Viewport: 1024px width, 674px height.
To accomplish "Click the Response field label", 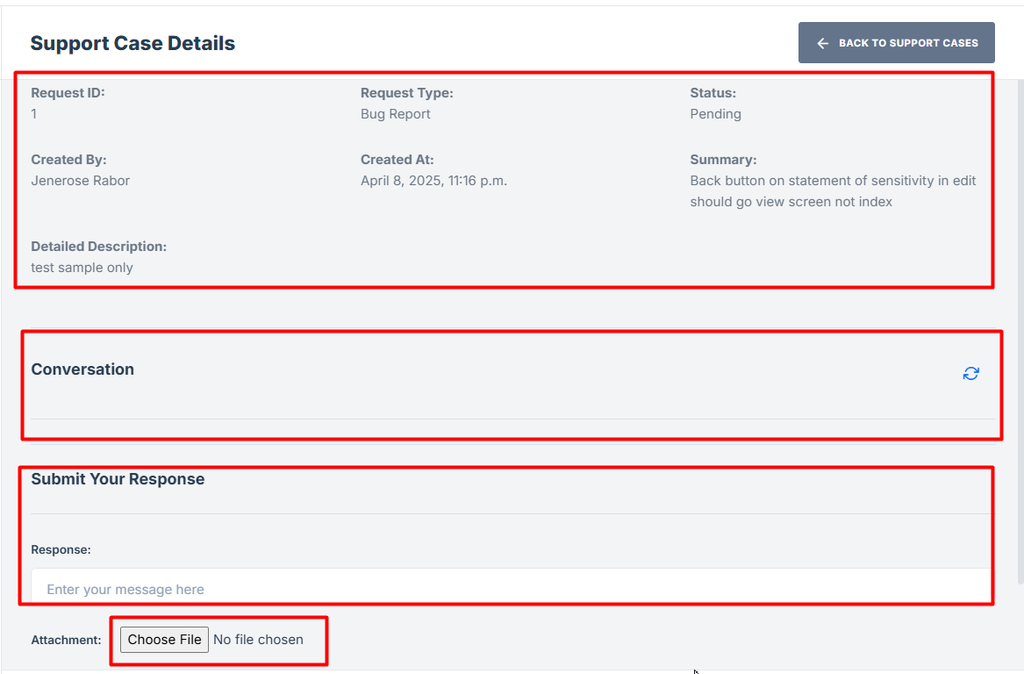I will 61,549.
